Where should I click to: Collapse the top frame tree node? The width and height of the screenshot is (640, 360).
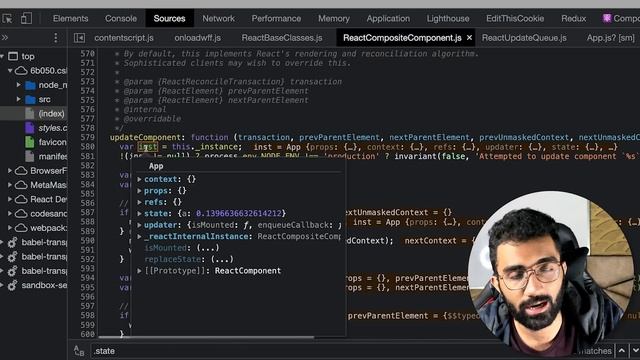point(2,56)
